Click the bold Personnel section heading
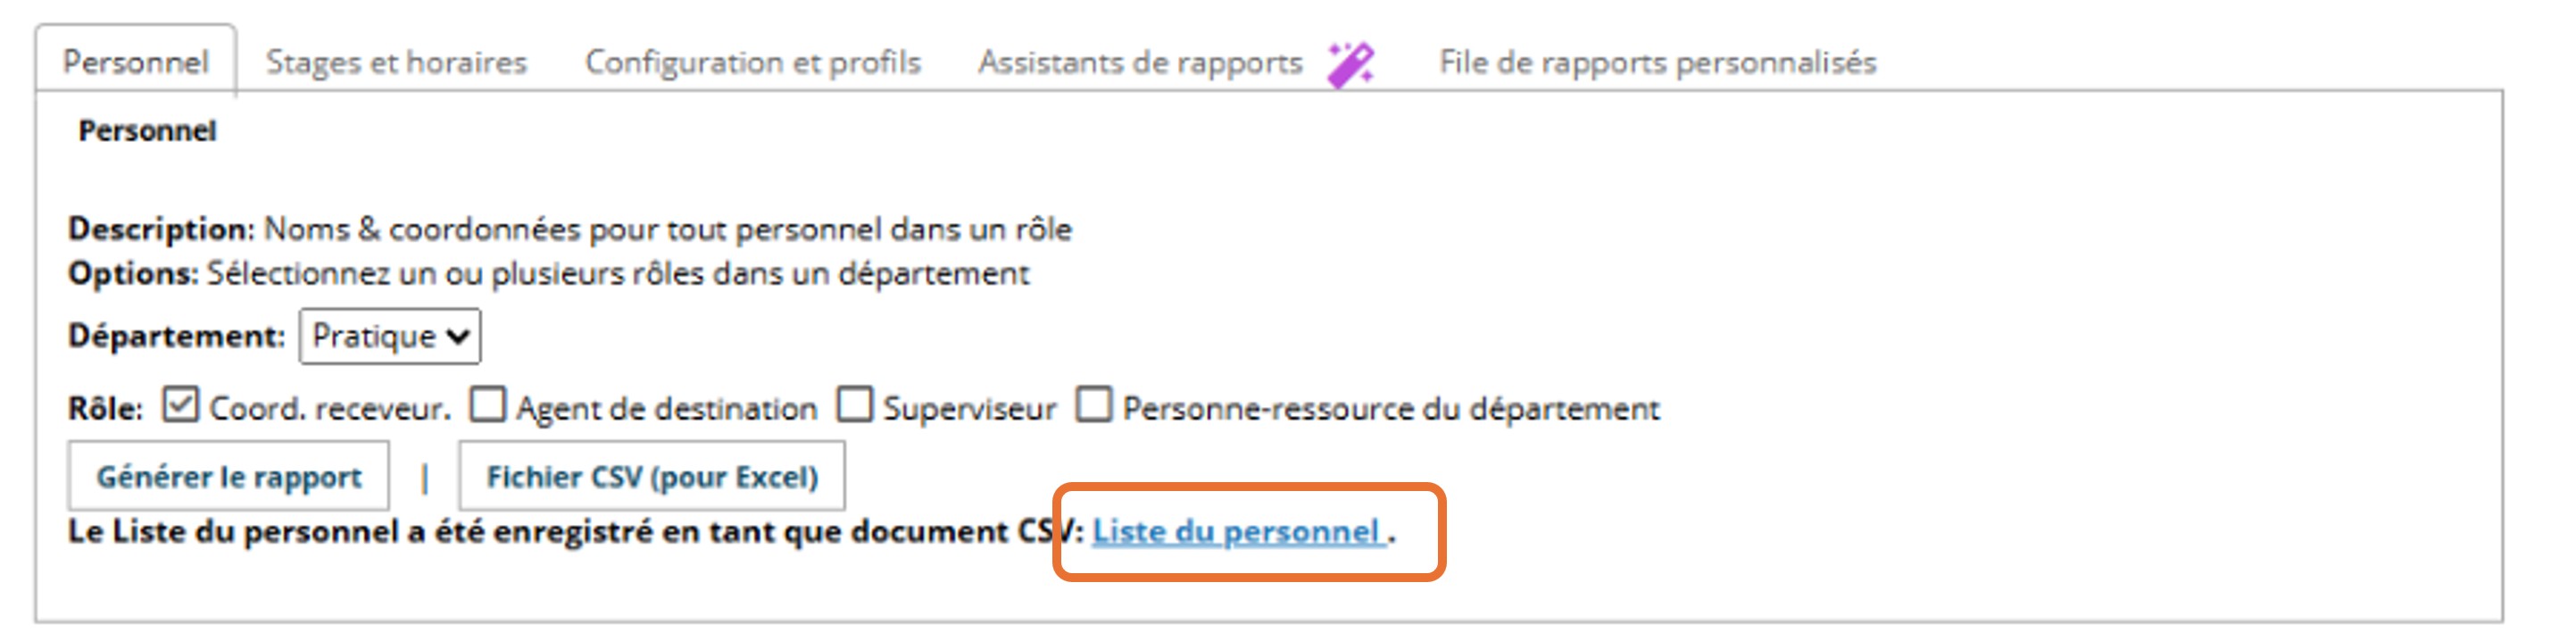This screenshot has height=641, width=2576. click(x=147, y=131)
